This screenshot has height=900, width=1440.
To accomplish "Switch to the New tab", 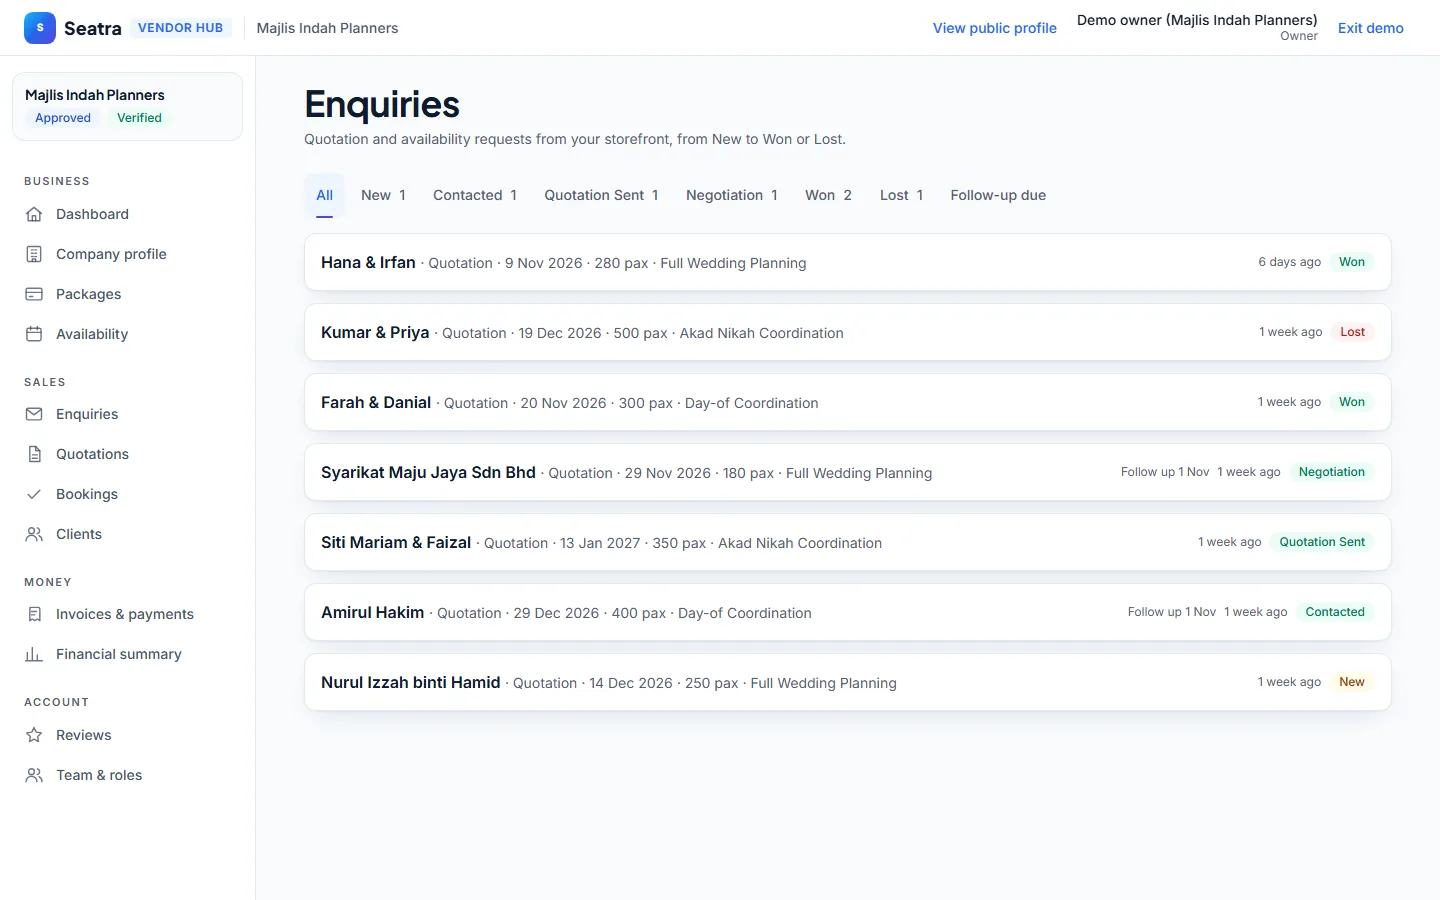I will click(383, 195).
